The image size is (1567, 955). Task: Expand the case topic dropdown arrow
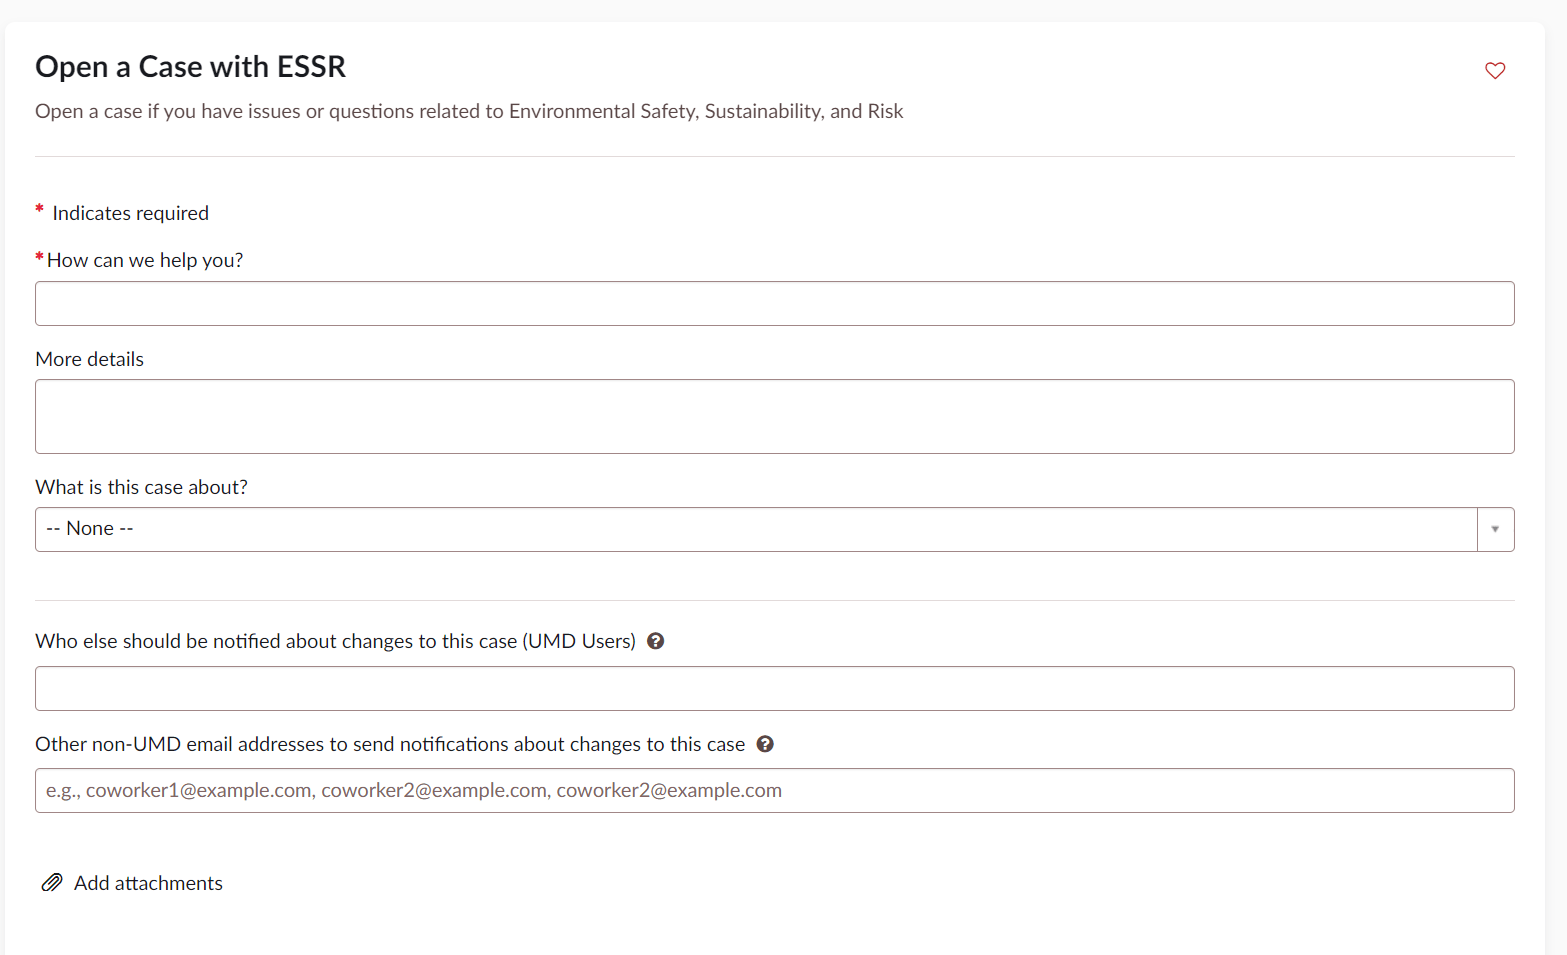pyautogui.click(x=1495, y=529)
